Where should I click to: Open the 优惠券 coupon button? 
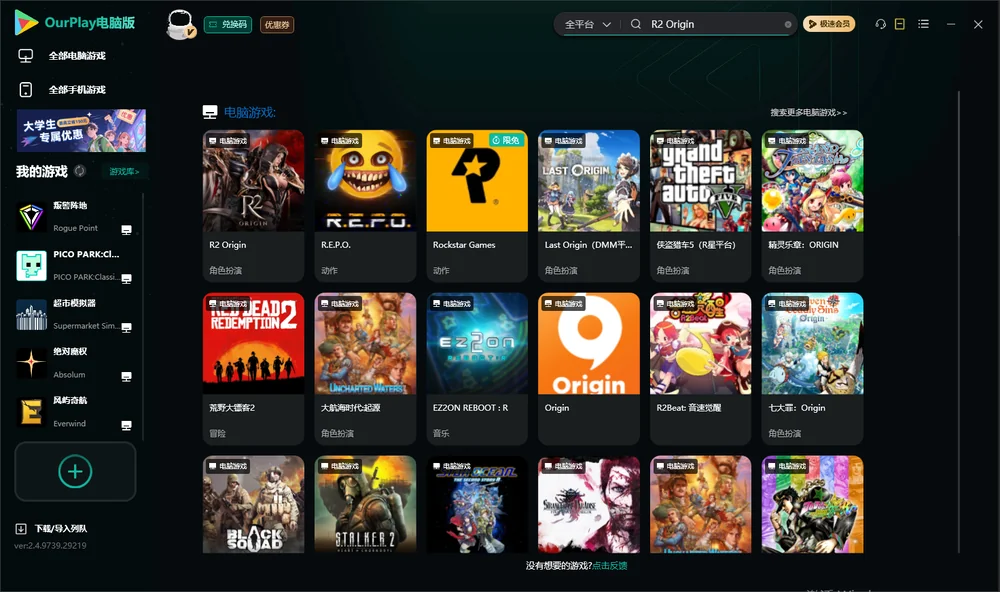277,25
